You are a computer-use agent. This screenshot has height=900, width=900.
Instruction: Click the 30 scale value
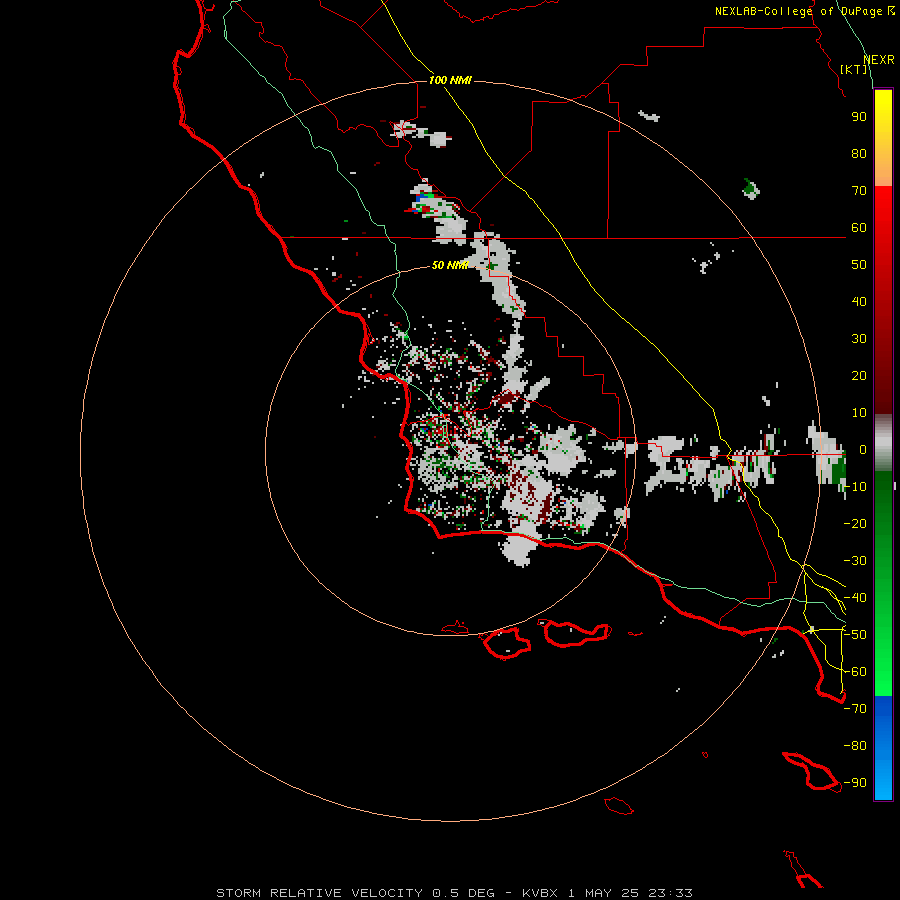859,339
